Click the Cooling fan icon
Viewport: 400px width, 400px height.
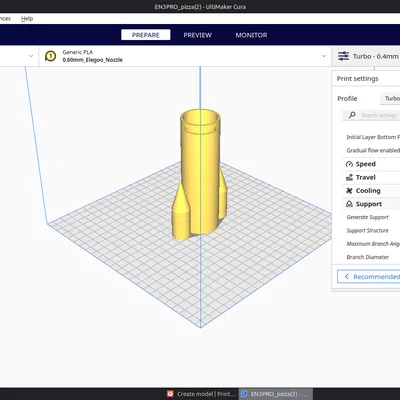click(x=349, y=191)
